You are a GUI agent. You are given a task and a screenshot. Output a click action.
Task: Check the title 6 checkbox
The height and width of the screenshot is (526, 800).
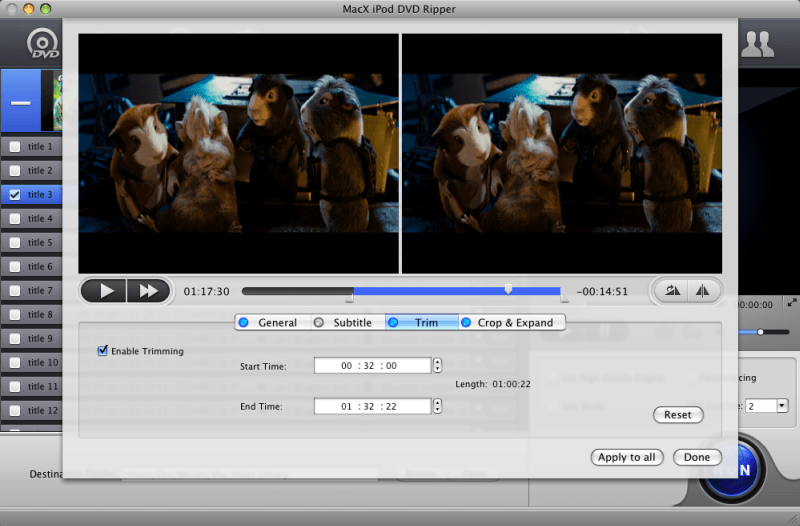click(15, 266)
